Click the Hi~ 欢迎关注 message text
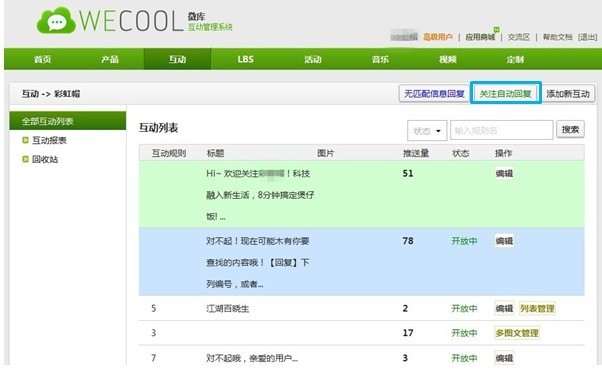 [260, 195]
